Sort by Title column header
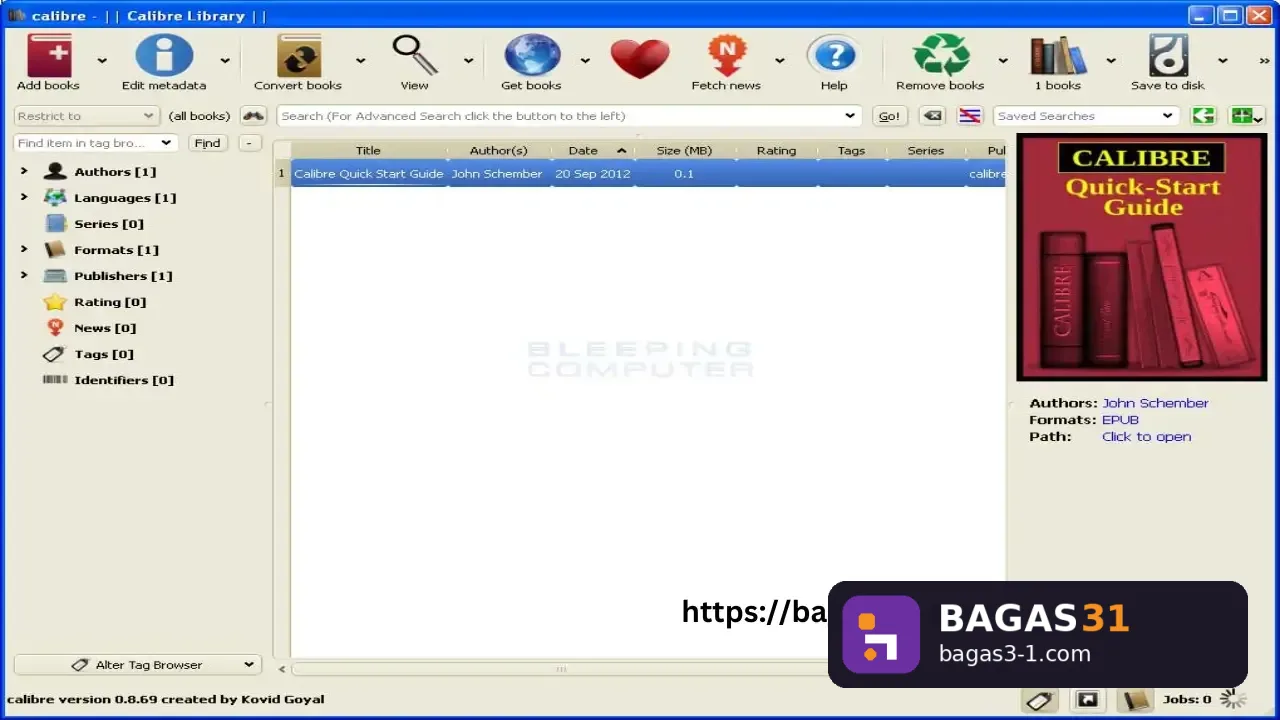 368,151
